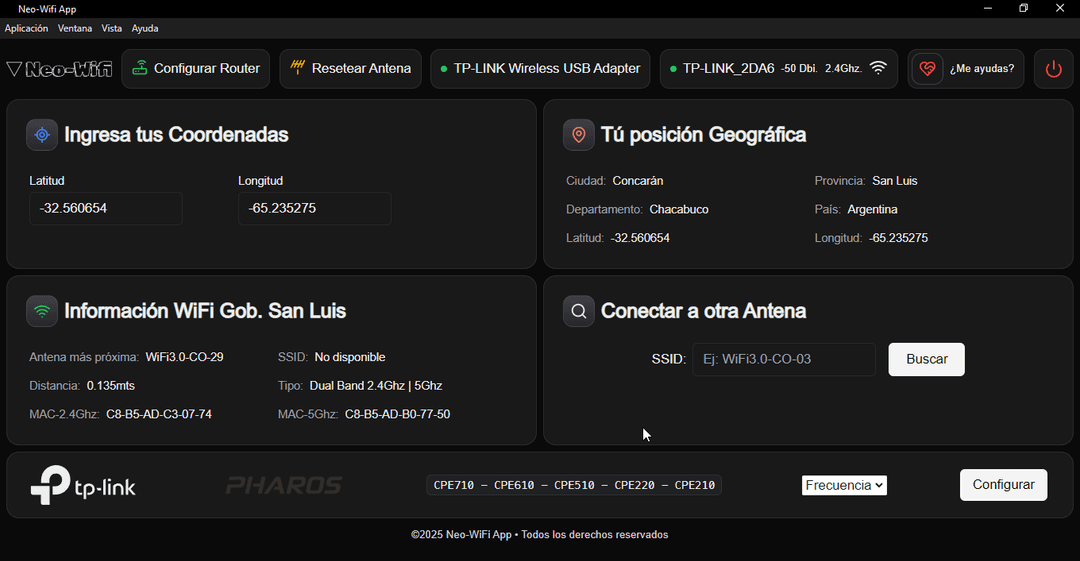Click the country value Argentina
Screen dimensions: 1080x561
pyautogui.click(x=872, y=210)
